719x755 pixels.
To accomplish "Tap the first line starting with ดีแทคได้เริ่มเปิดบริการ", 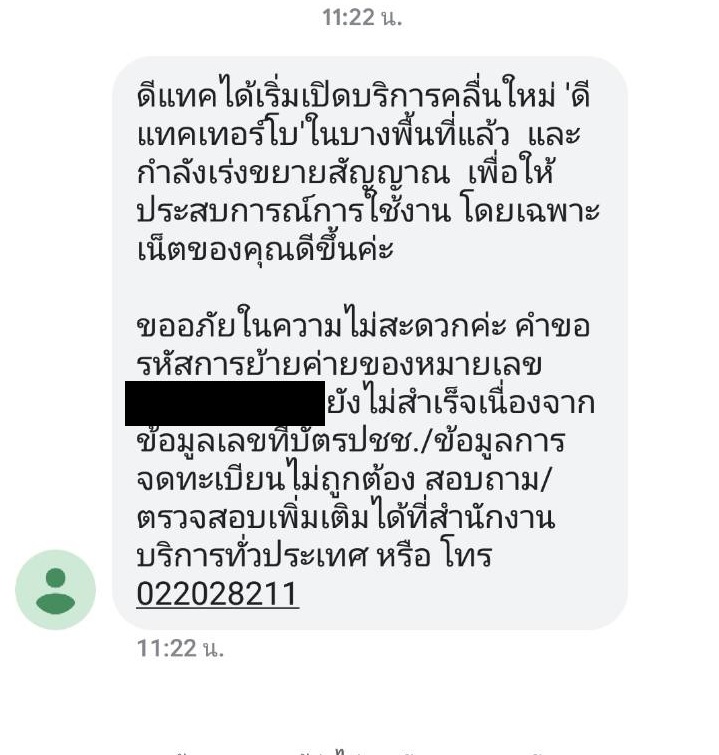I will pyautogui.click(x=364, y=96).
